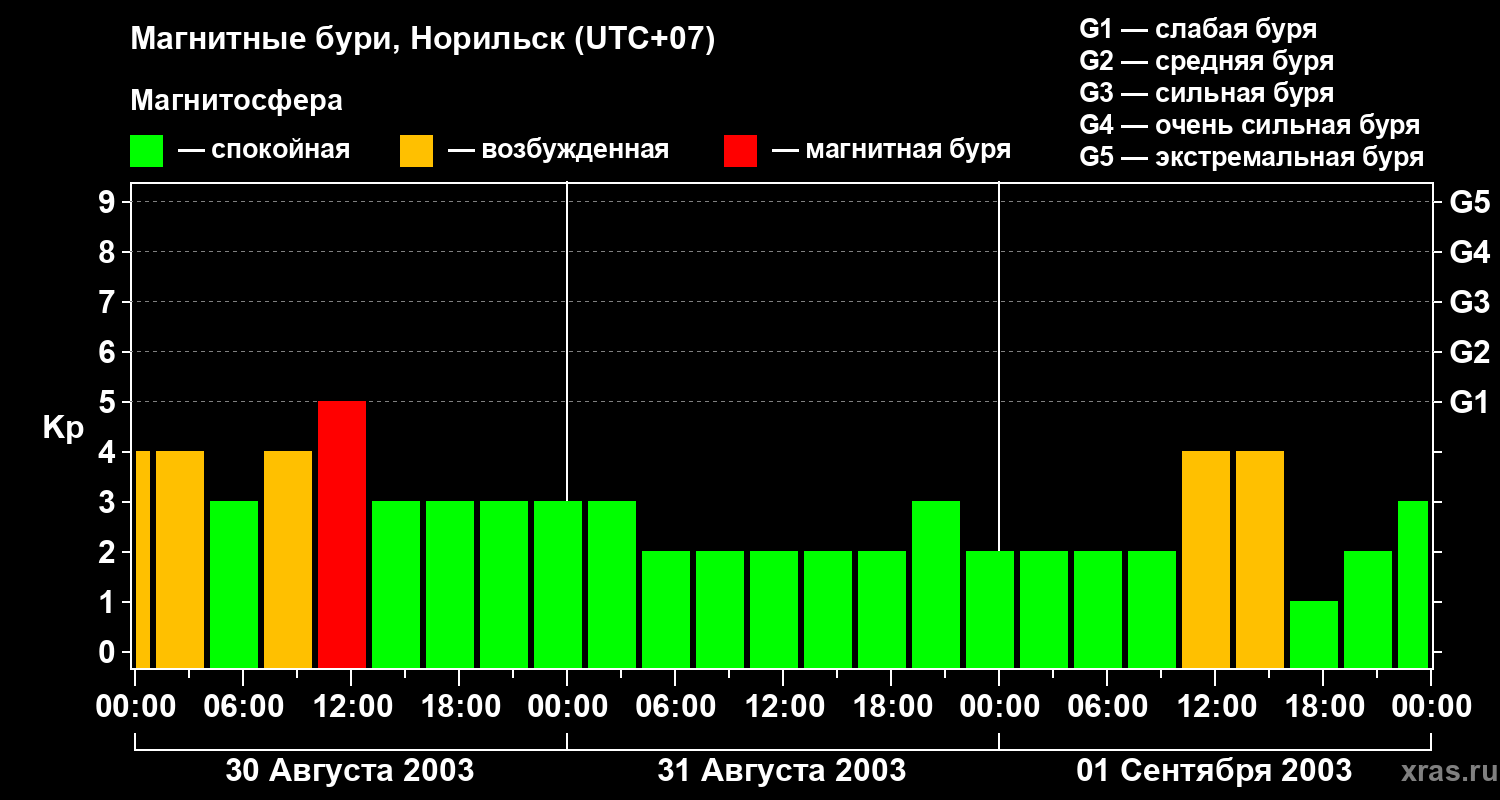This screenshot has height=800, width=1500.
Task: Click the '06:00' time label above 31 Августа
Action: coord(675,707)
